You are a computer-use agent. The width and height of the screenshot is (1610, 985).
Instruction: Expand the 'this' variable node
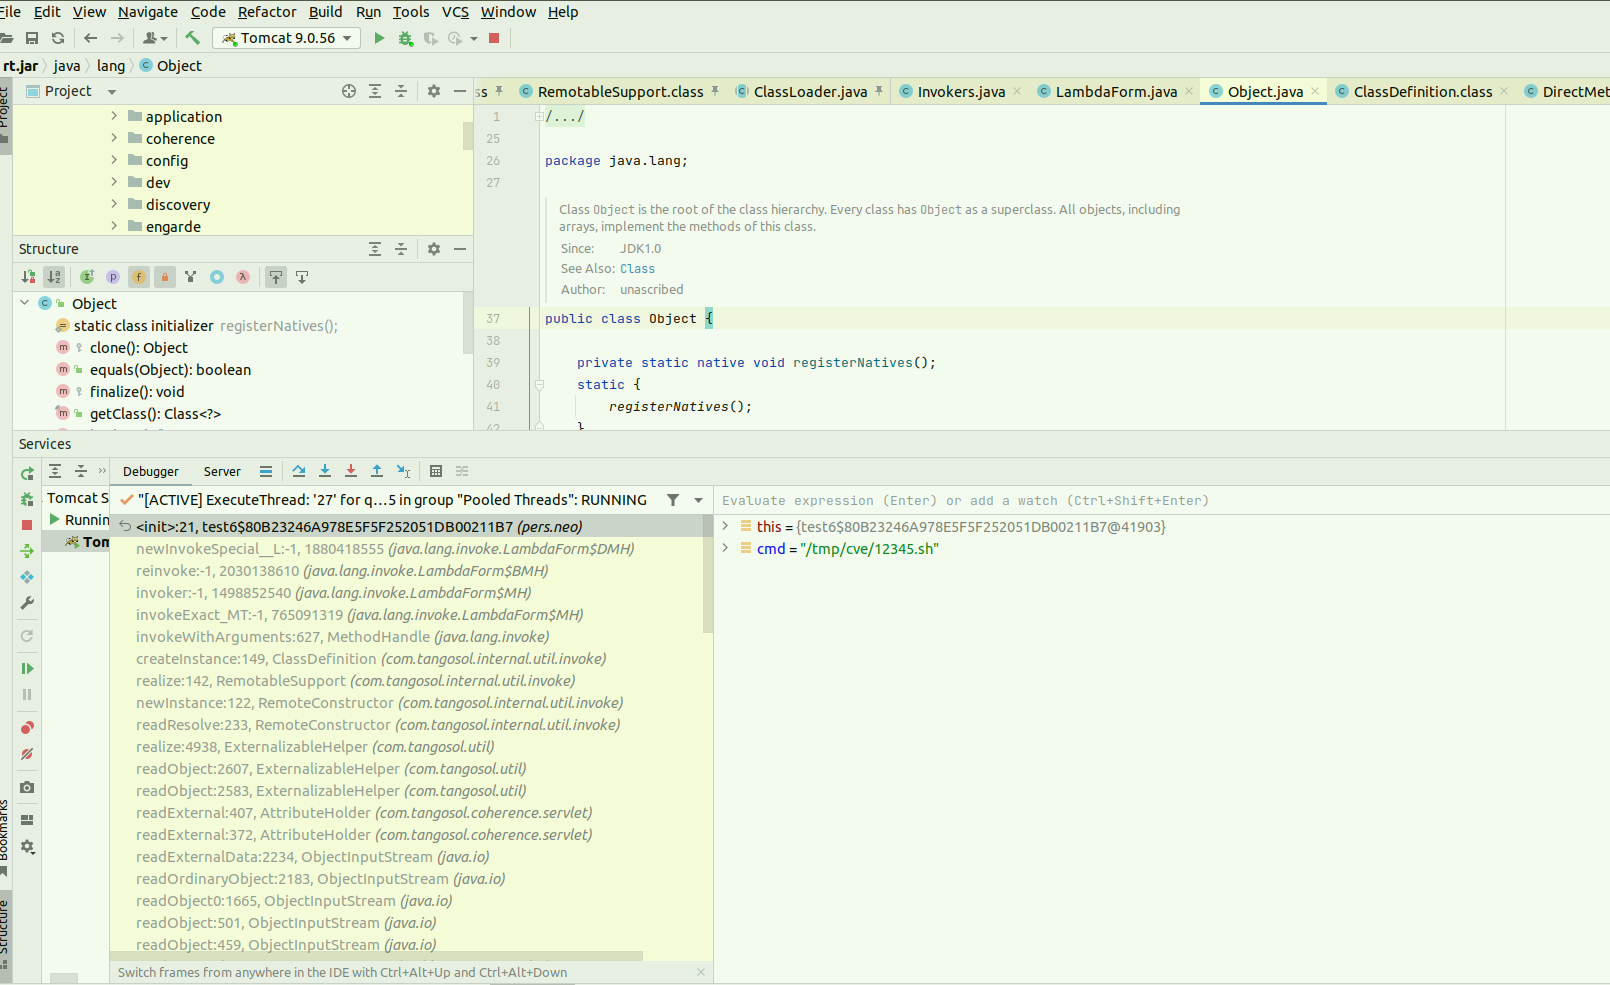click(x=725, y=526)
